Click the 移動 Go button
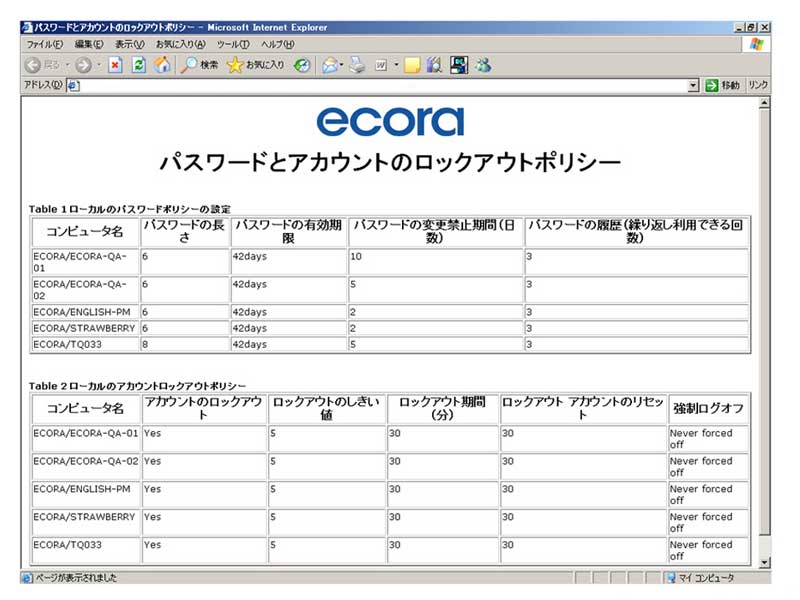The width and height of the screenshot is (800, 600). [722, 86]
